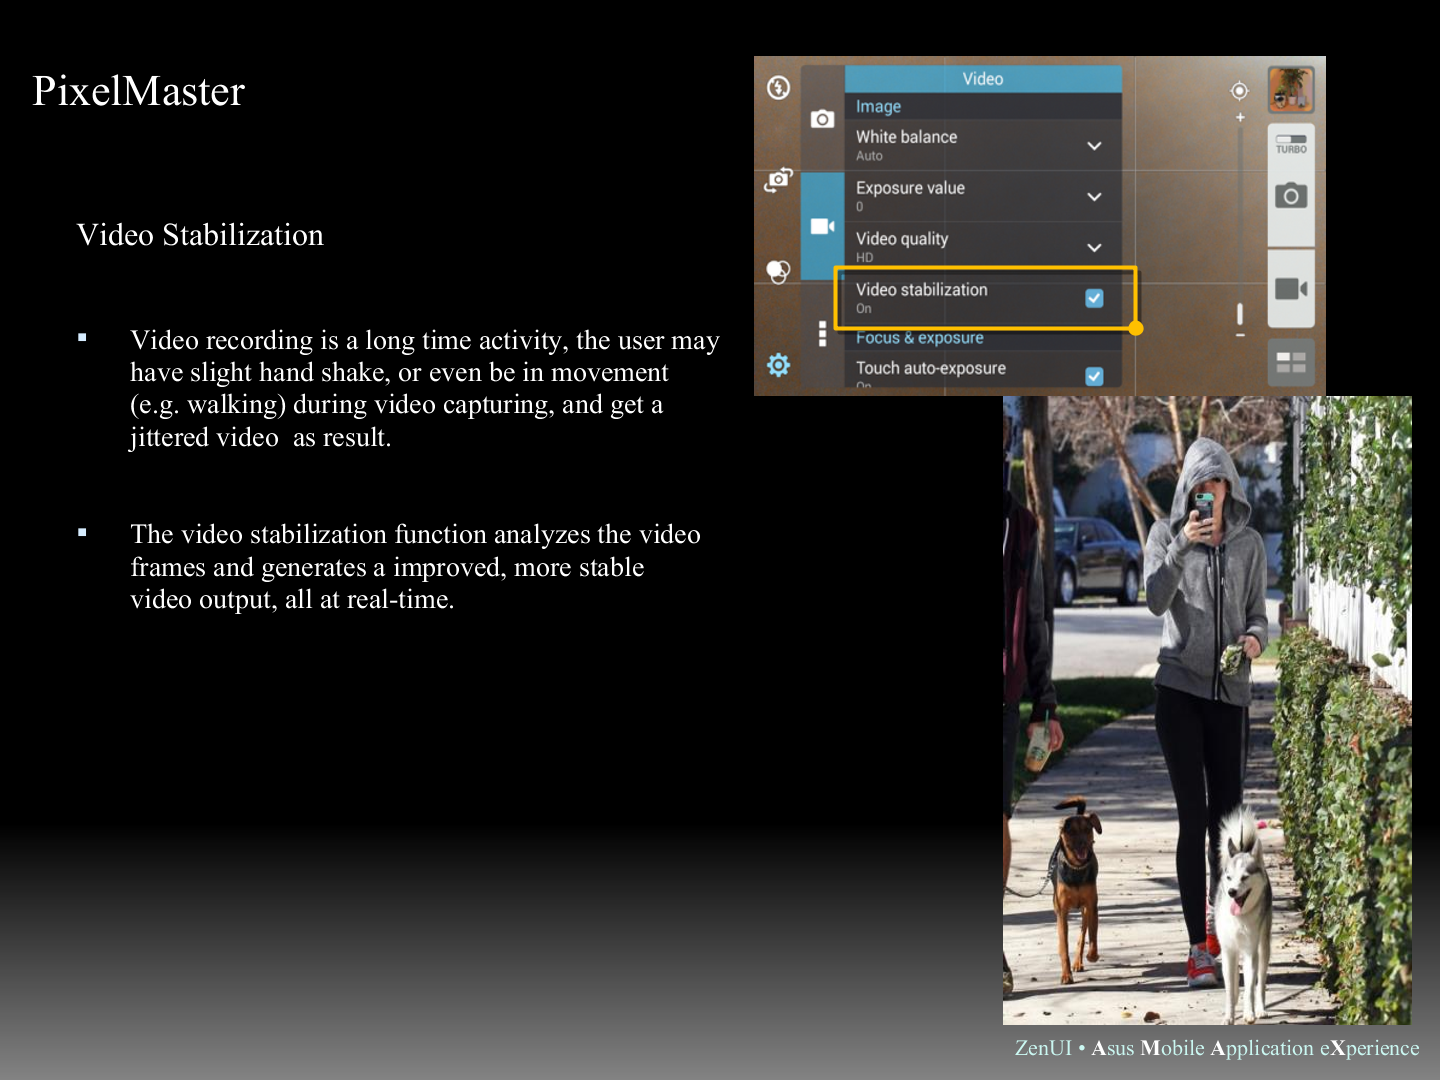Screen dimensions: 1440x1080
Task: Click the zoom slider handle
Action: point(1240,314)
